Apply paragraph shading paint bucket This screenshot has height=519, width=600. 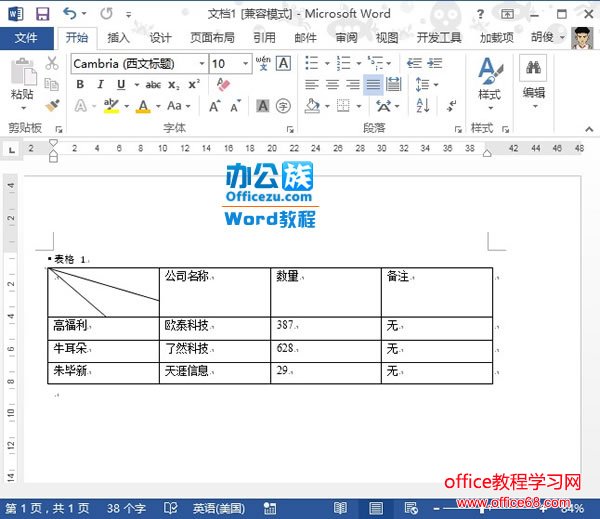click(x=312, y=106)
